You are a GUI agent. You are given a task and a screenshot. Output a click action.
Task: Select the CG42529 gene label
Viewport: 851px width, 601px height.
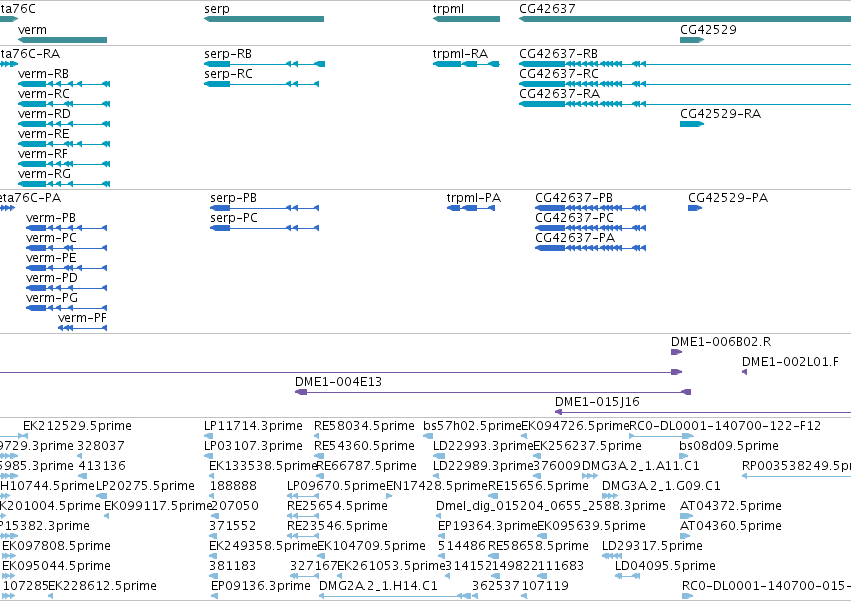[x=708, y=29]
